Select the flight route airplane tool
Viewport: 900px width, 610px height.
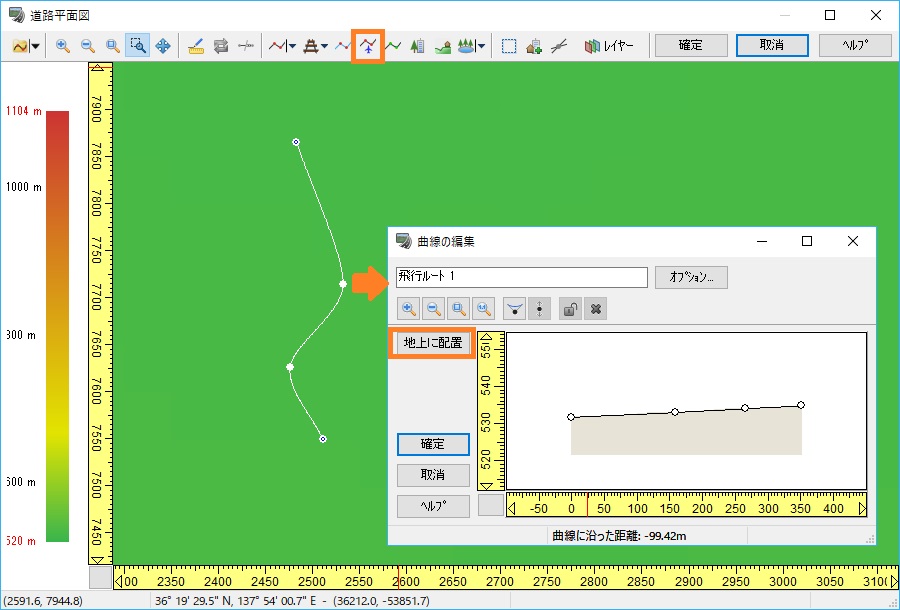pyautogui.click(x=368, y=46)
